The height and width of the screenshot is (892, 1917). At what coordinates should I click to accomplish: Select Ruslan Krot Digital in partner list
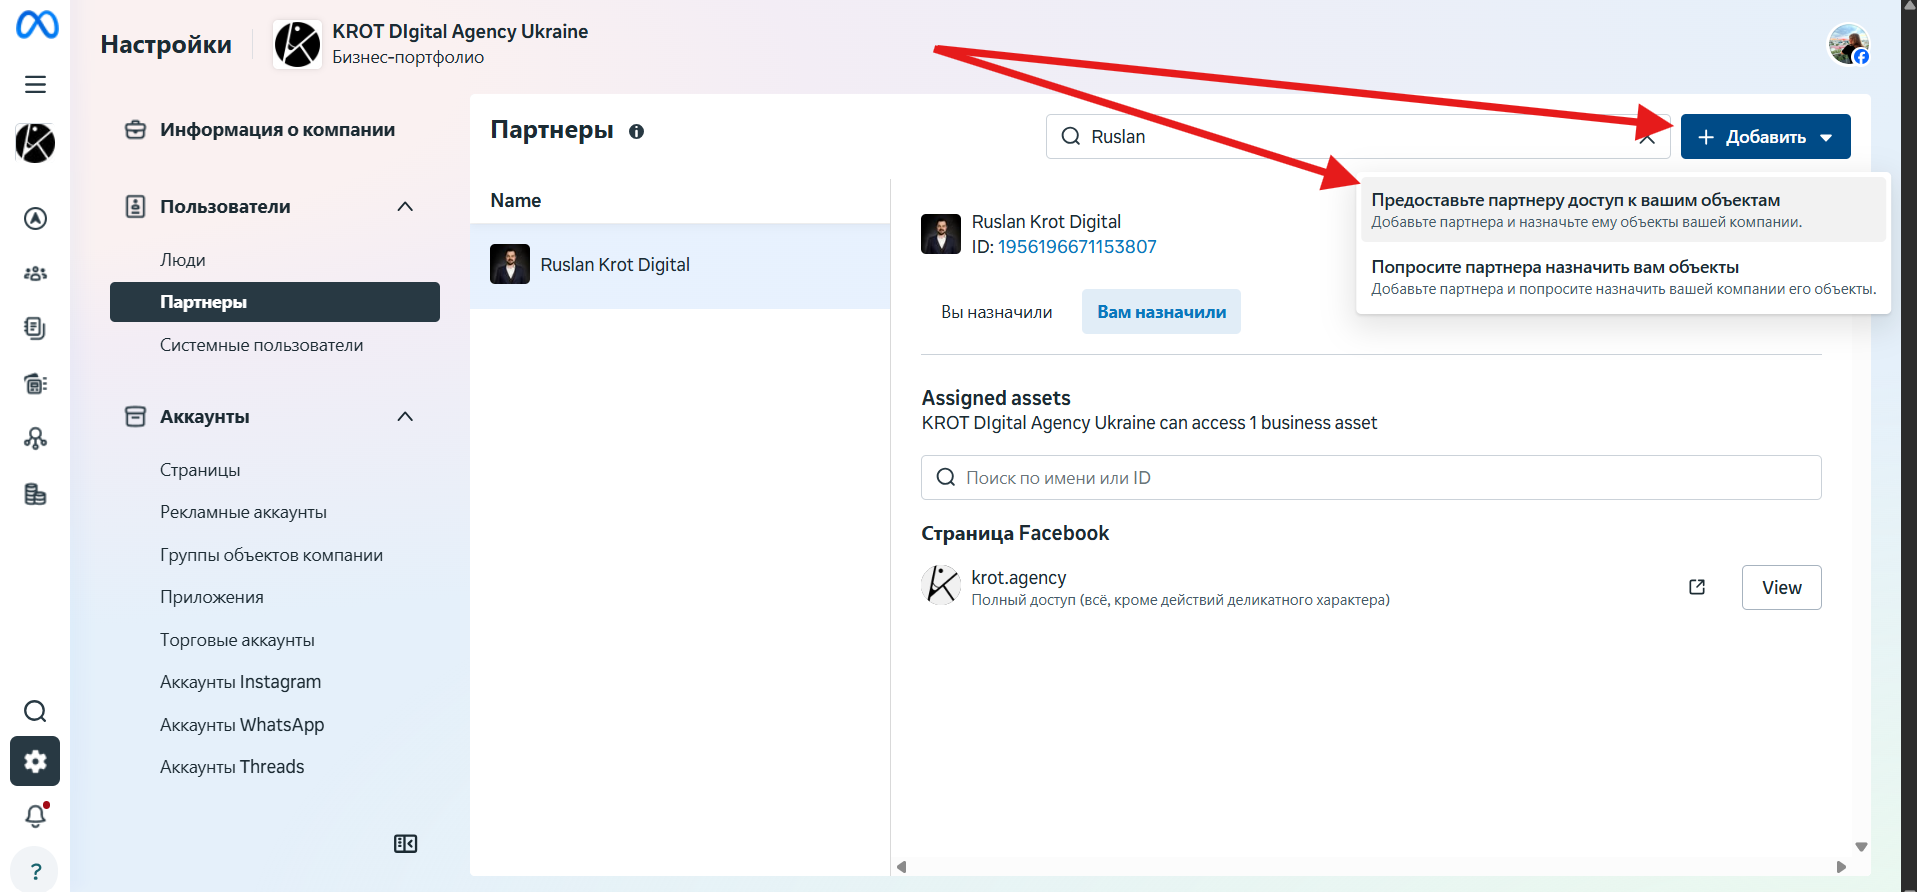click(680, 265)
